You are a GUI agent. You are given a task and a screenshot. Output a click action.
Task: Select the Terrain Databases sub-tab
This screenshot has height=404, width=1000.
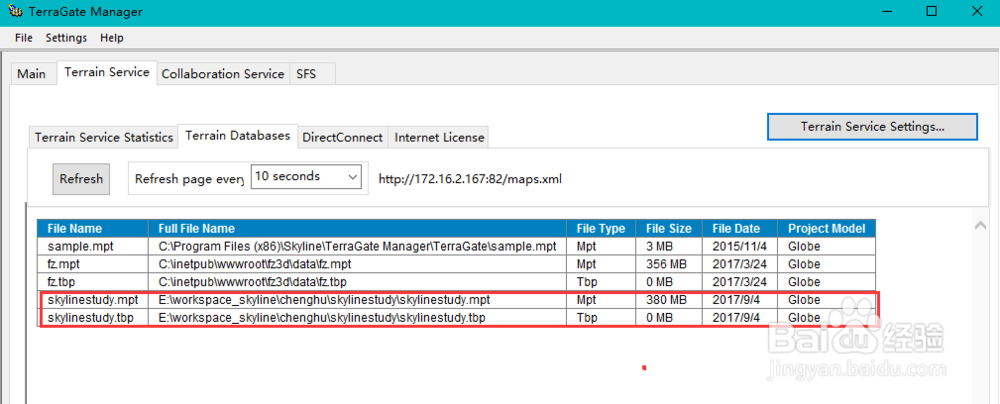tap(238, 135)
